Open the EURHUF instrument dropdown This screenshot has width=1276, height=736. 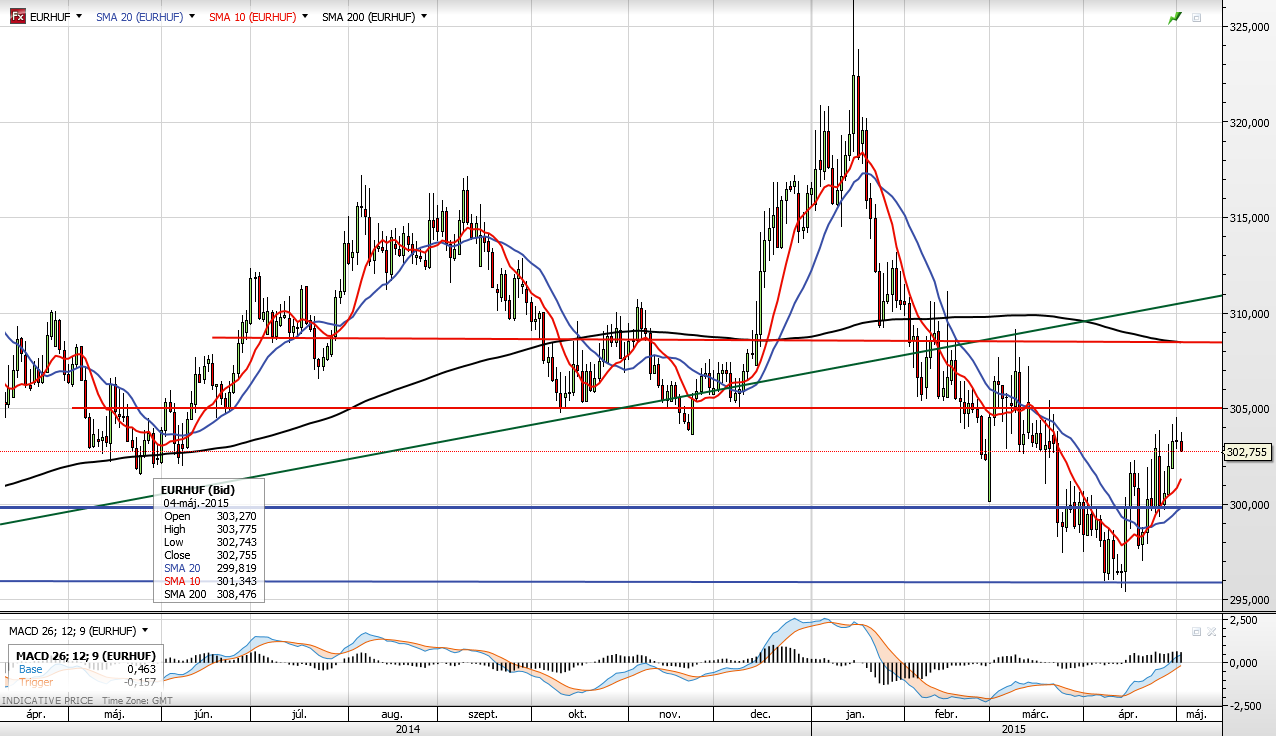click(x=80, y=16)
